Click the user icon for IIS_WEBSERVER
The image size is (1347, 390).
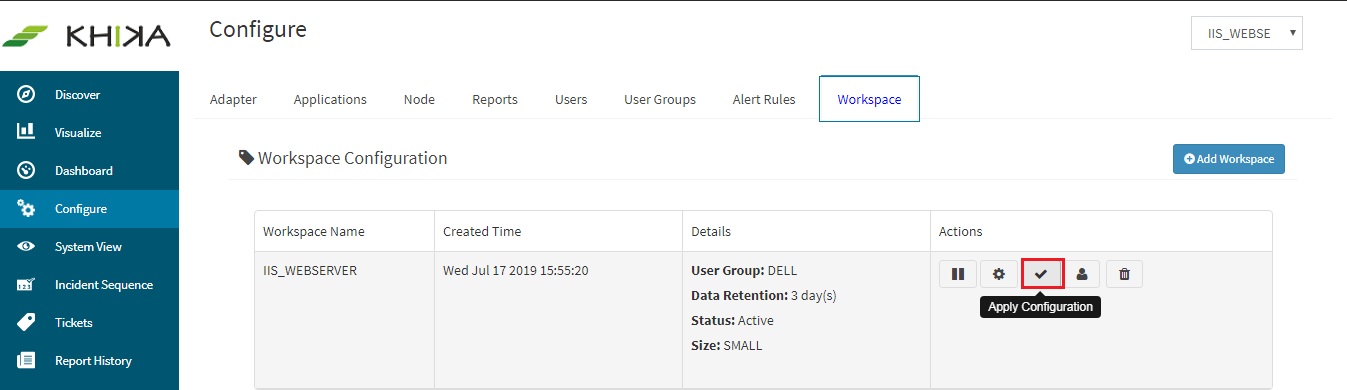(1082, 274)
